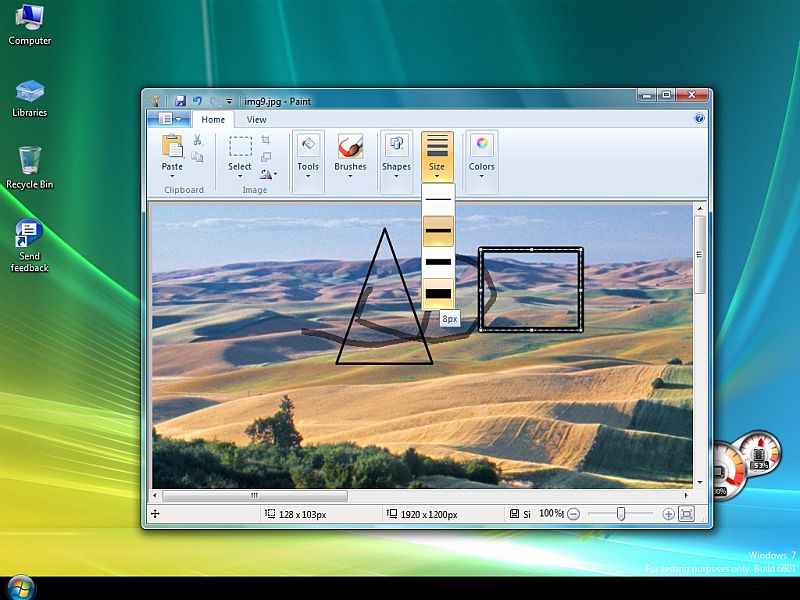Click the zoom in plus button

tap(668, 514)
